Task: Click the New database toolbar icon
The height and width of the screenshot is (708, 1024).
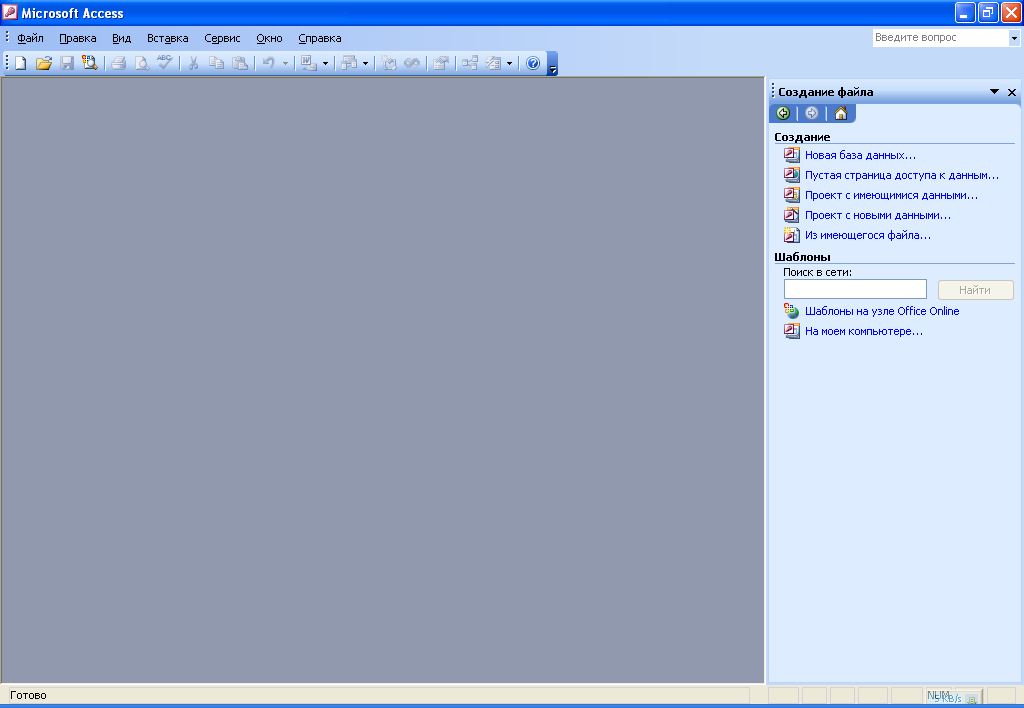Action: pos(21,63)
